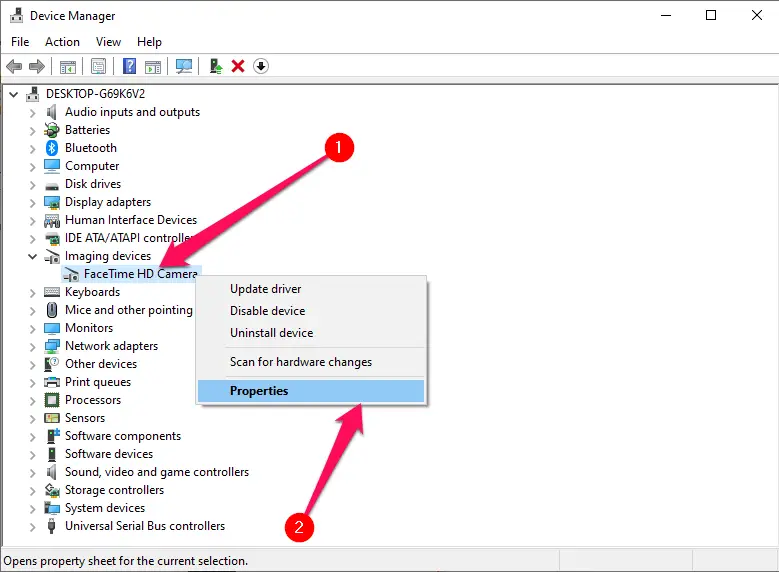
Task: Click the Disk drives category icon
Action: (52, 186)
